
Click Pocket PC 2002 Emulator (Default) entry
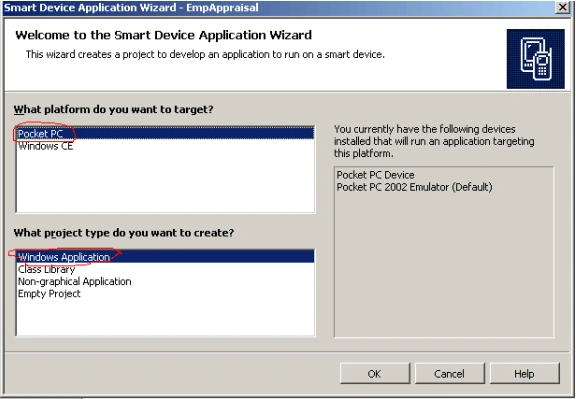pos(414,187)
